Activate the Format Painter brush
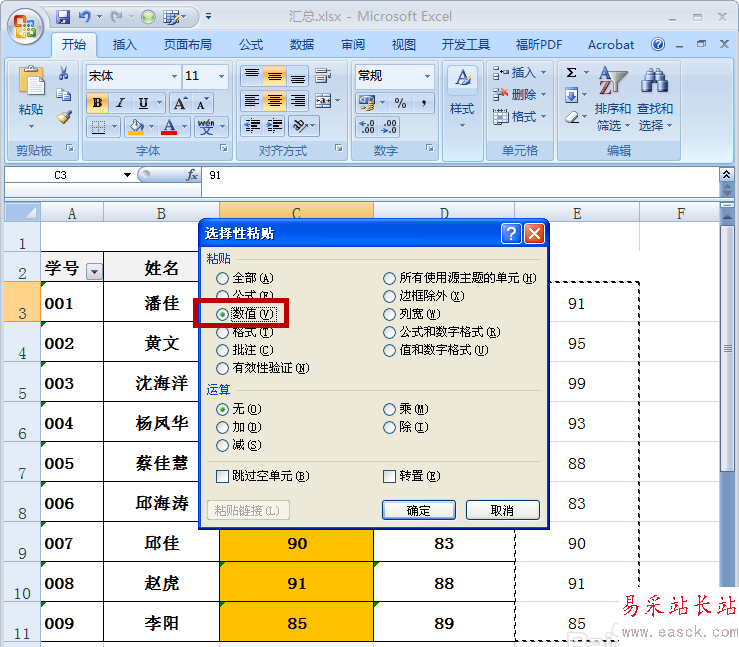The height and width of the screenshot is (647, 739). (64, 116)
